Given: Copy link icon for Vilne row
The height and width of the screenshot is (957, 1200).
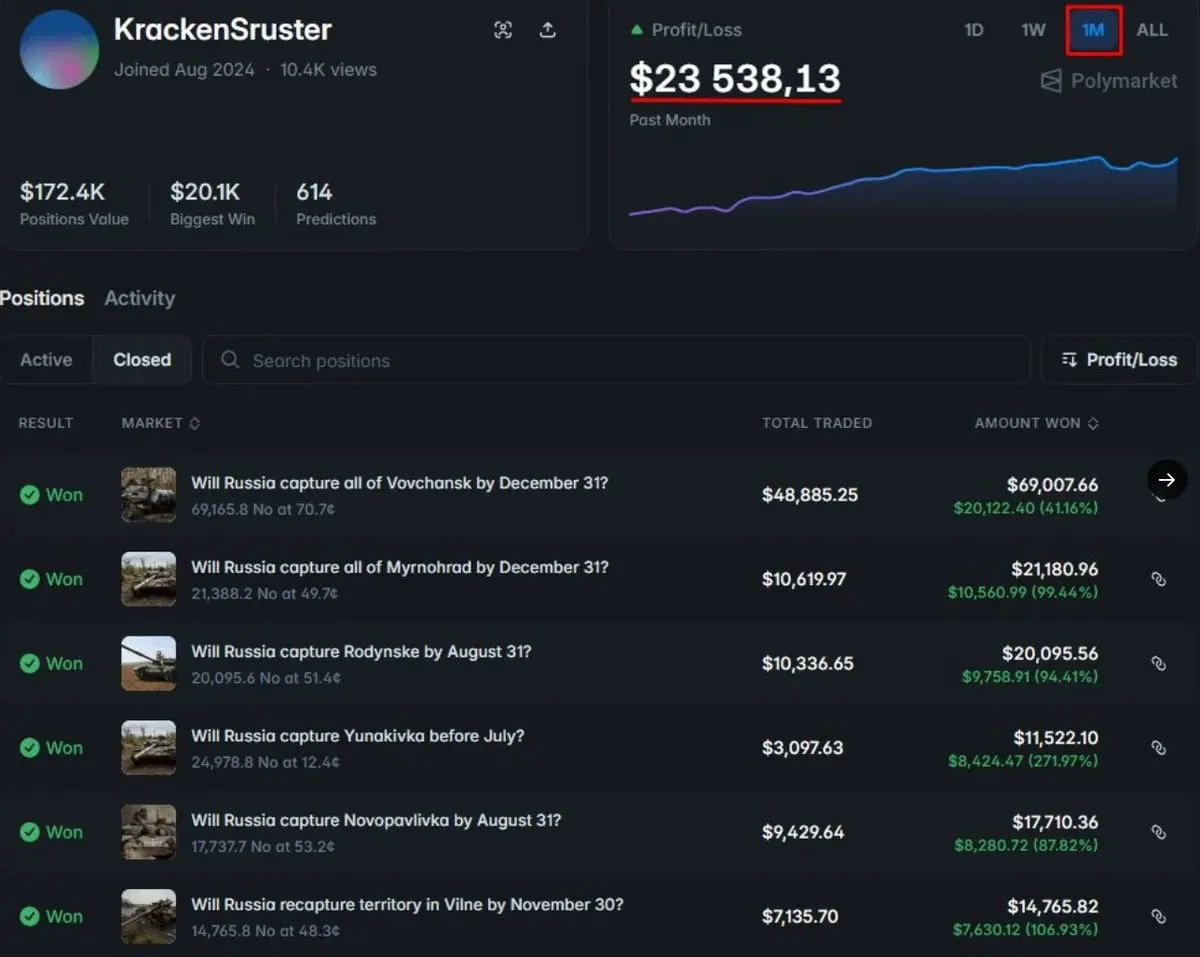Looking at the screenshot, I should pyautogui.click(x=1159, y=916).
